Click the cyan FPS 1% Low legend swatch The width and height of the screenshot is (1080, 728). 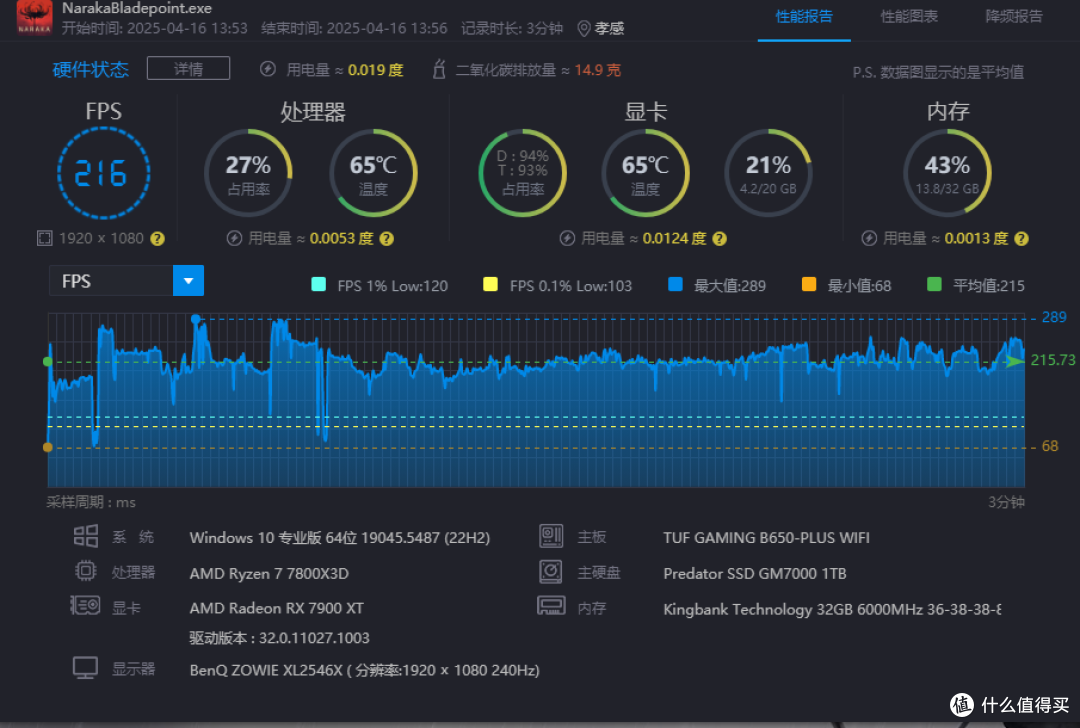click(318, 284)
